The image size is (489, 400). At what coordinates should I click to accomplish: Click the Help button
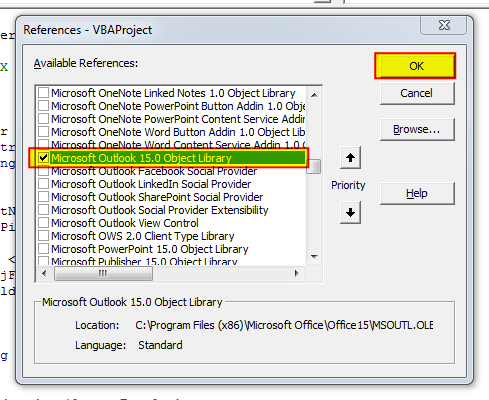(x=417, y=193)
